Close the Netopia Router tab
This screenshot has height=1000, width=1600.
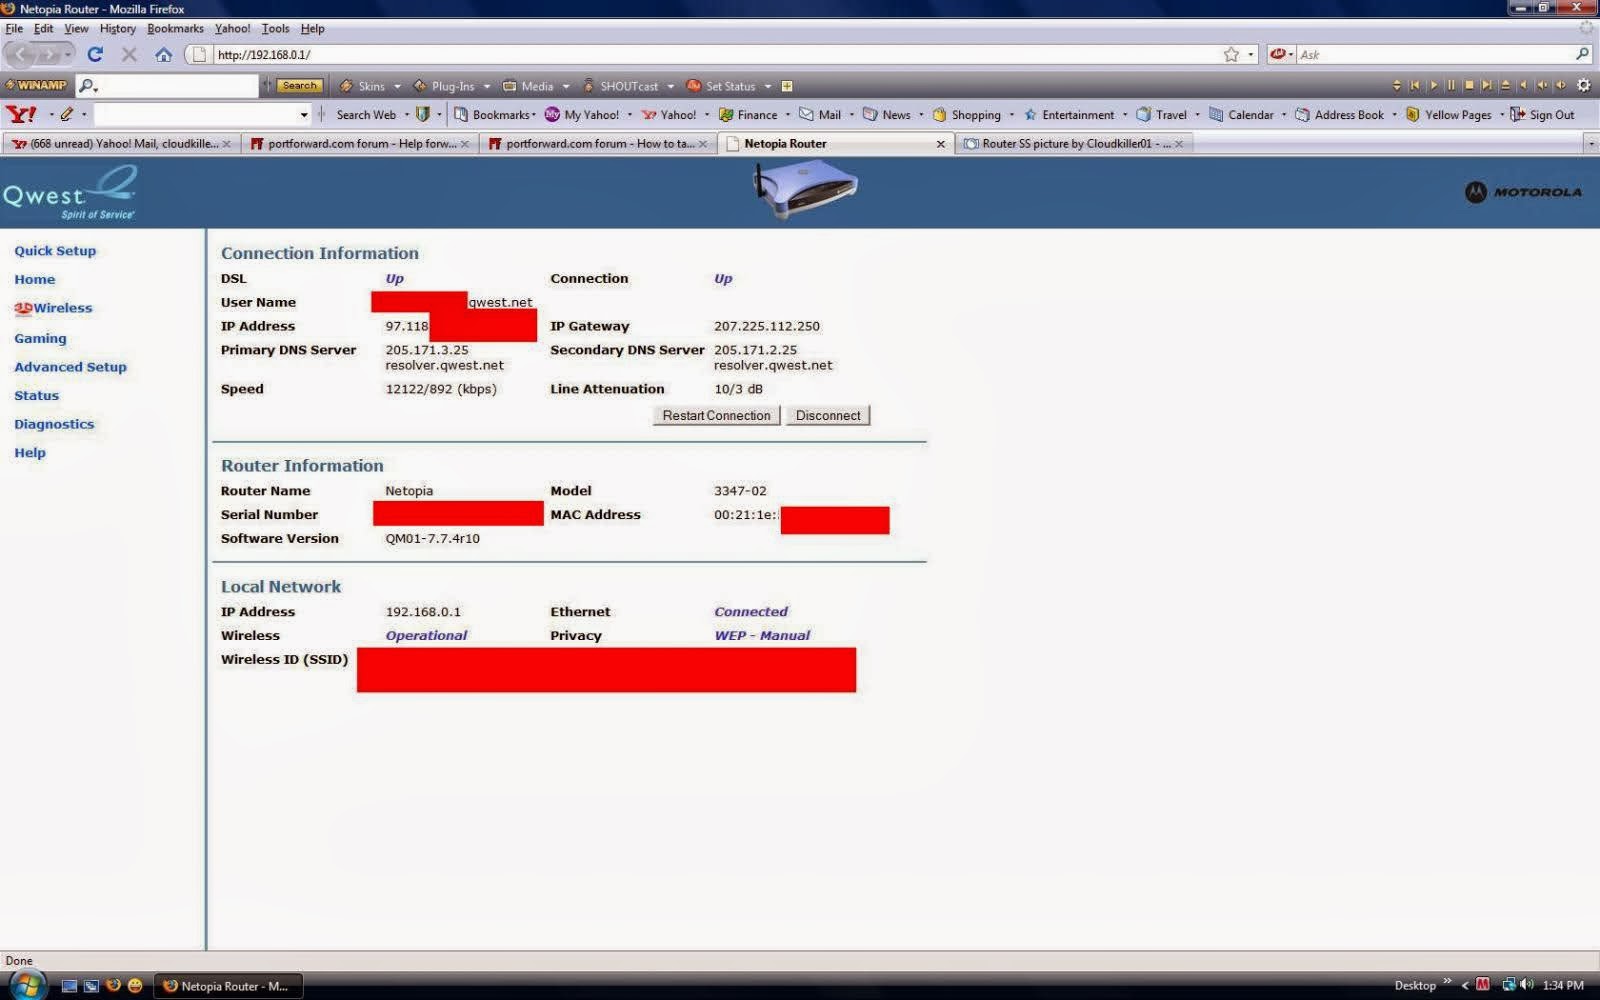pos(940,144)
